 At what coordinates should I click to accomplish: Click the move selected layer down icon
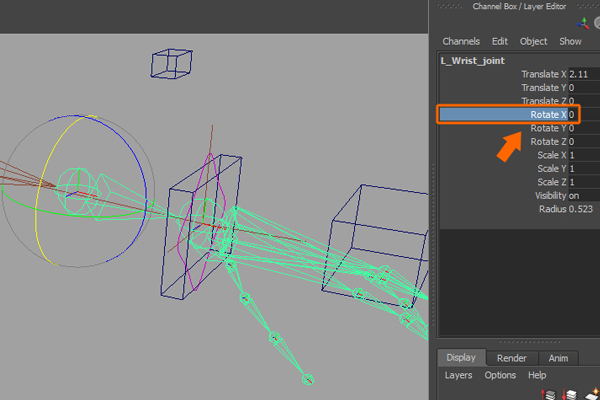[569, 394]
